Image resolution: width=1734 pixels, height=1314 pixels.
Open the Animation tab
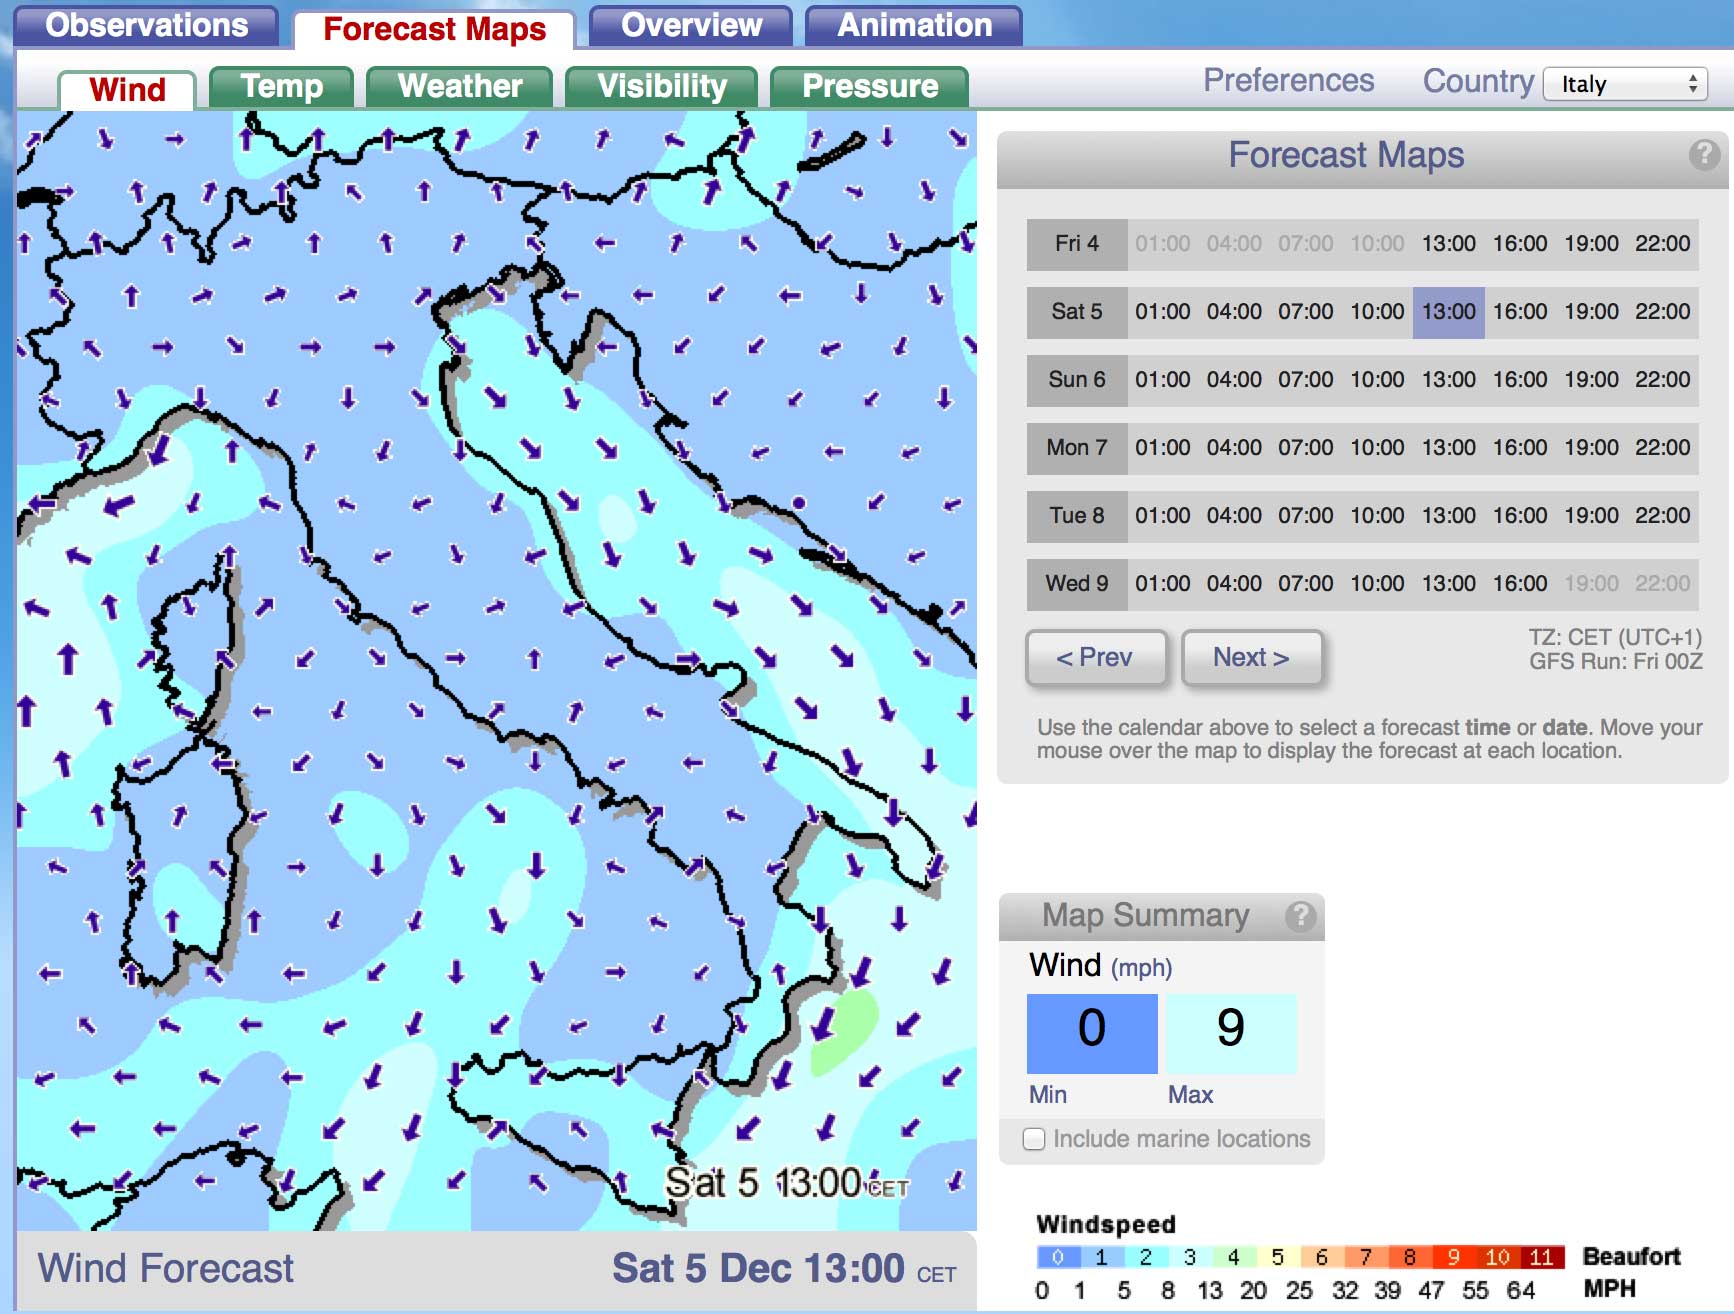(913, 26)
